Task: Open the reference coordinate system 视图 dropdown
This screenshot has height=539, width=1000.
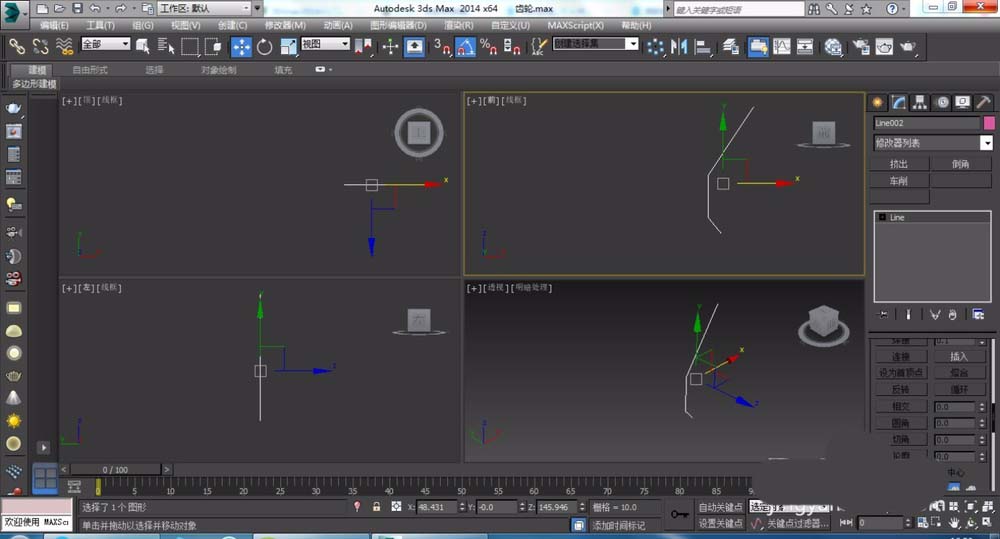Action: pos(325,44)
